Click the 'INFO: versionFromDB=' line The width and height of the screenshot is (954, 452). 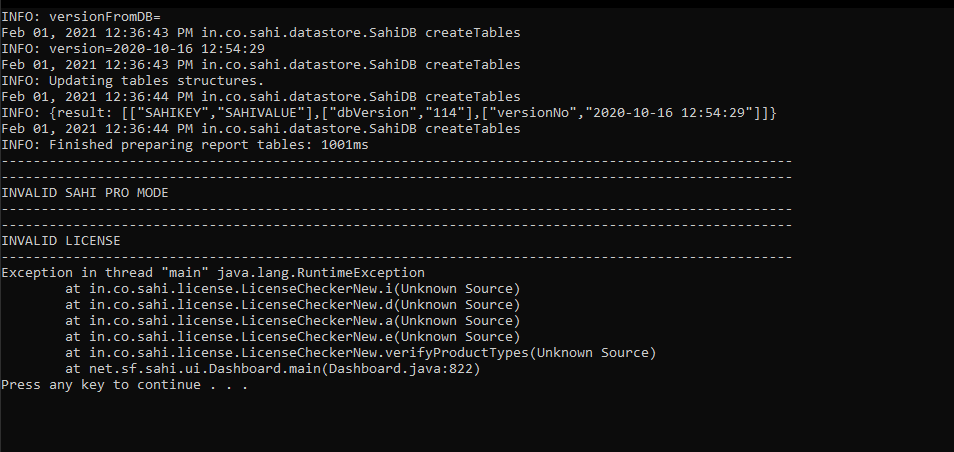click(x=81, y=17)
